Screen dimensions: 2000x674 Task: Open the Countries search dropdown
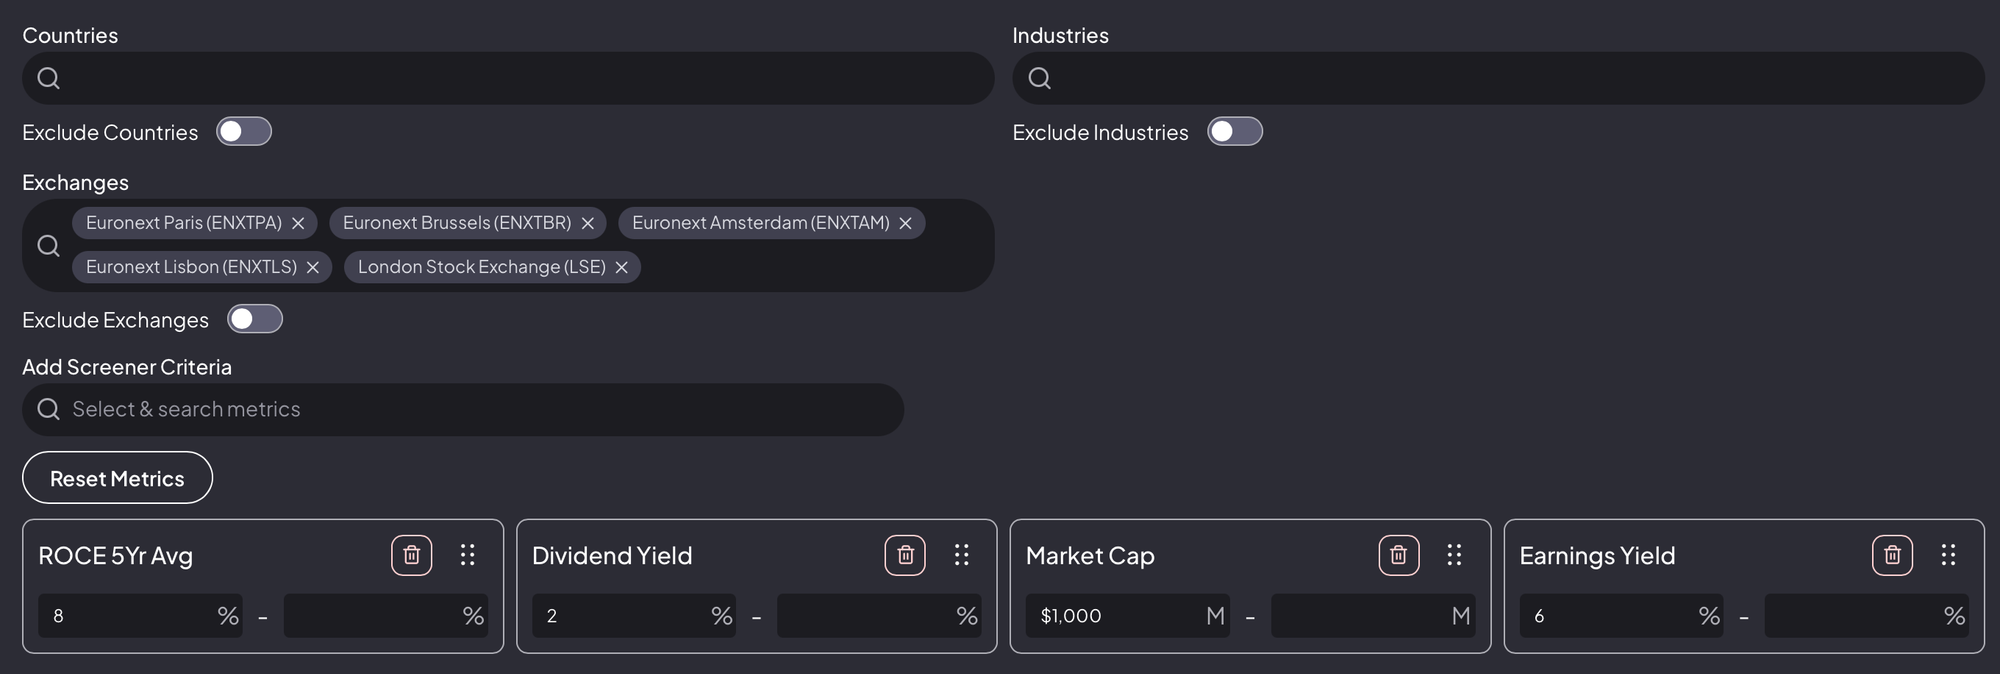point(508,78)
